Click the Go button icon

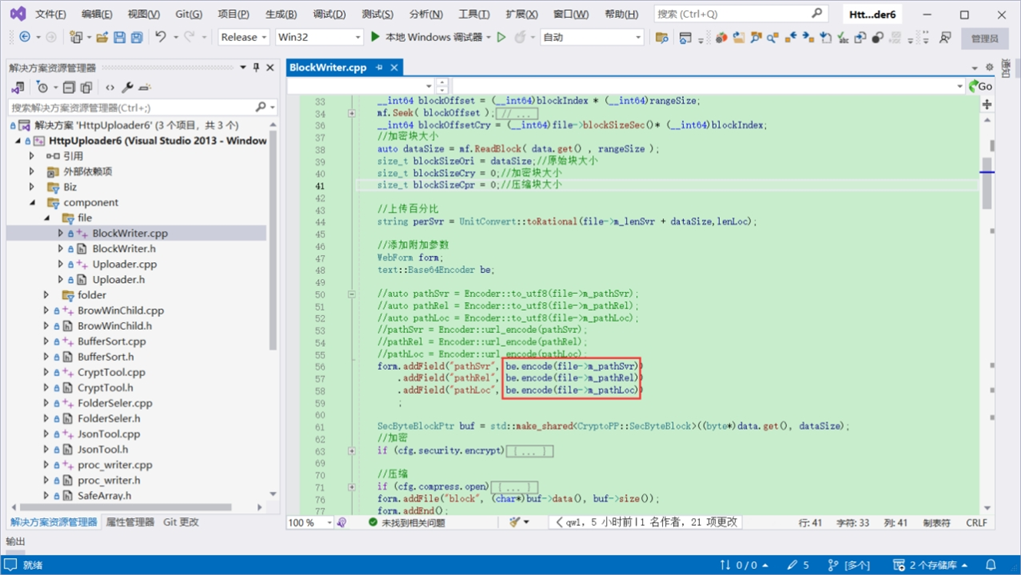tap(981, 86)
